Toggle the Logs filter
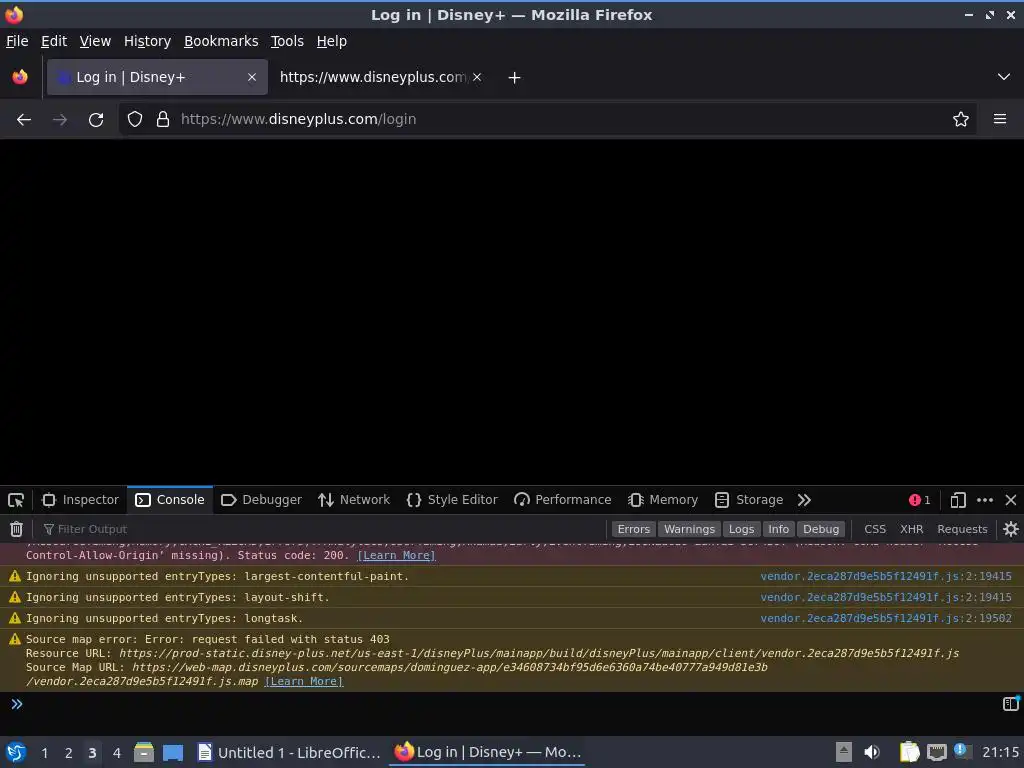 tap(741, 529)
